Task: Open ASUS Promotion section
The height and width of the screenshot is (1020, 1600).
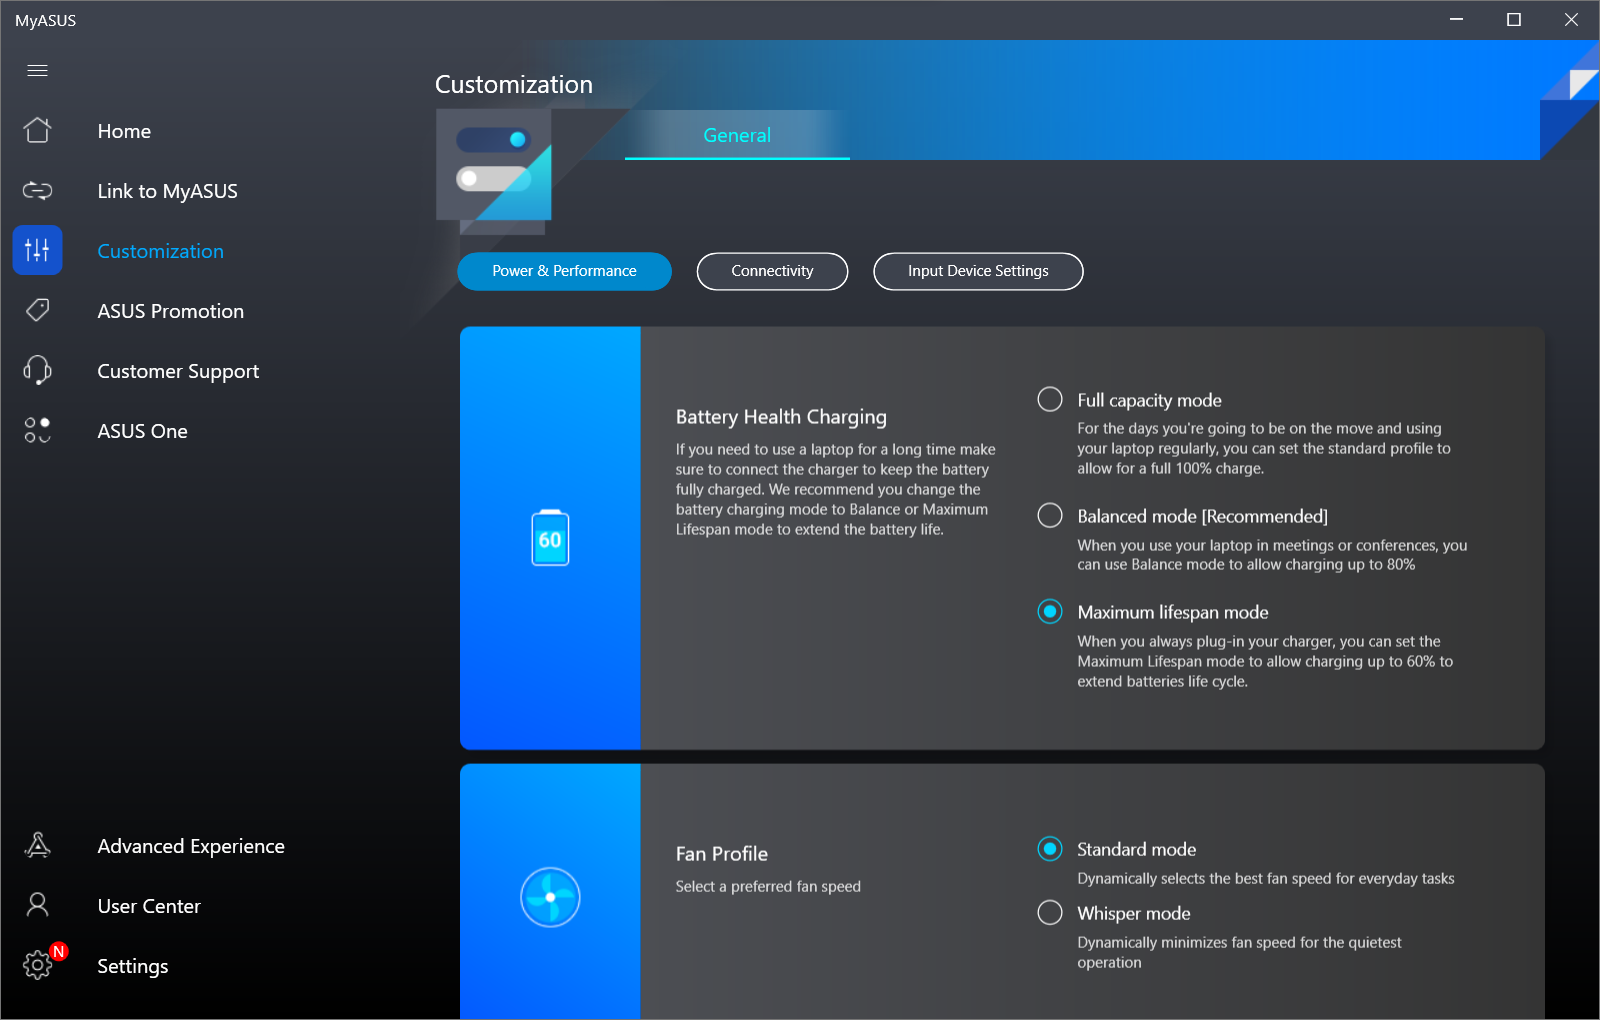Action: pyautogui.click(x=170, y=311)
